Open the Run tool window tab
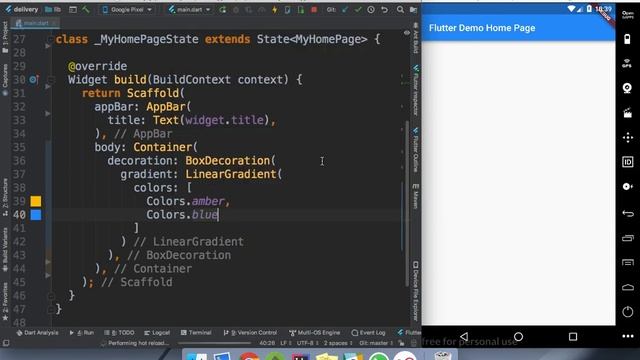This screenshot has height=360, width=640. pos(82,333)
